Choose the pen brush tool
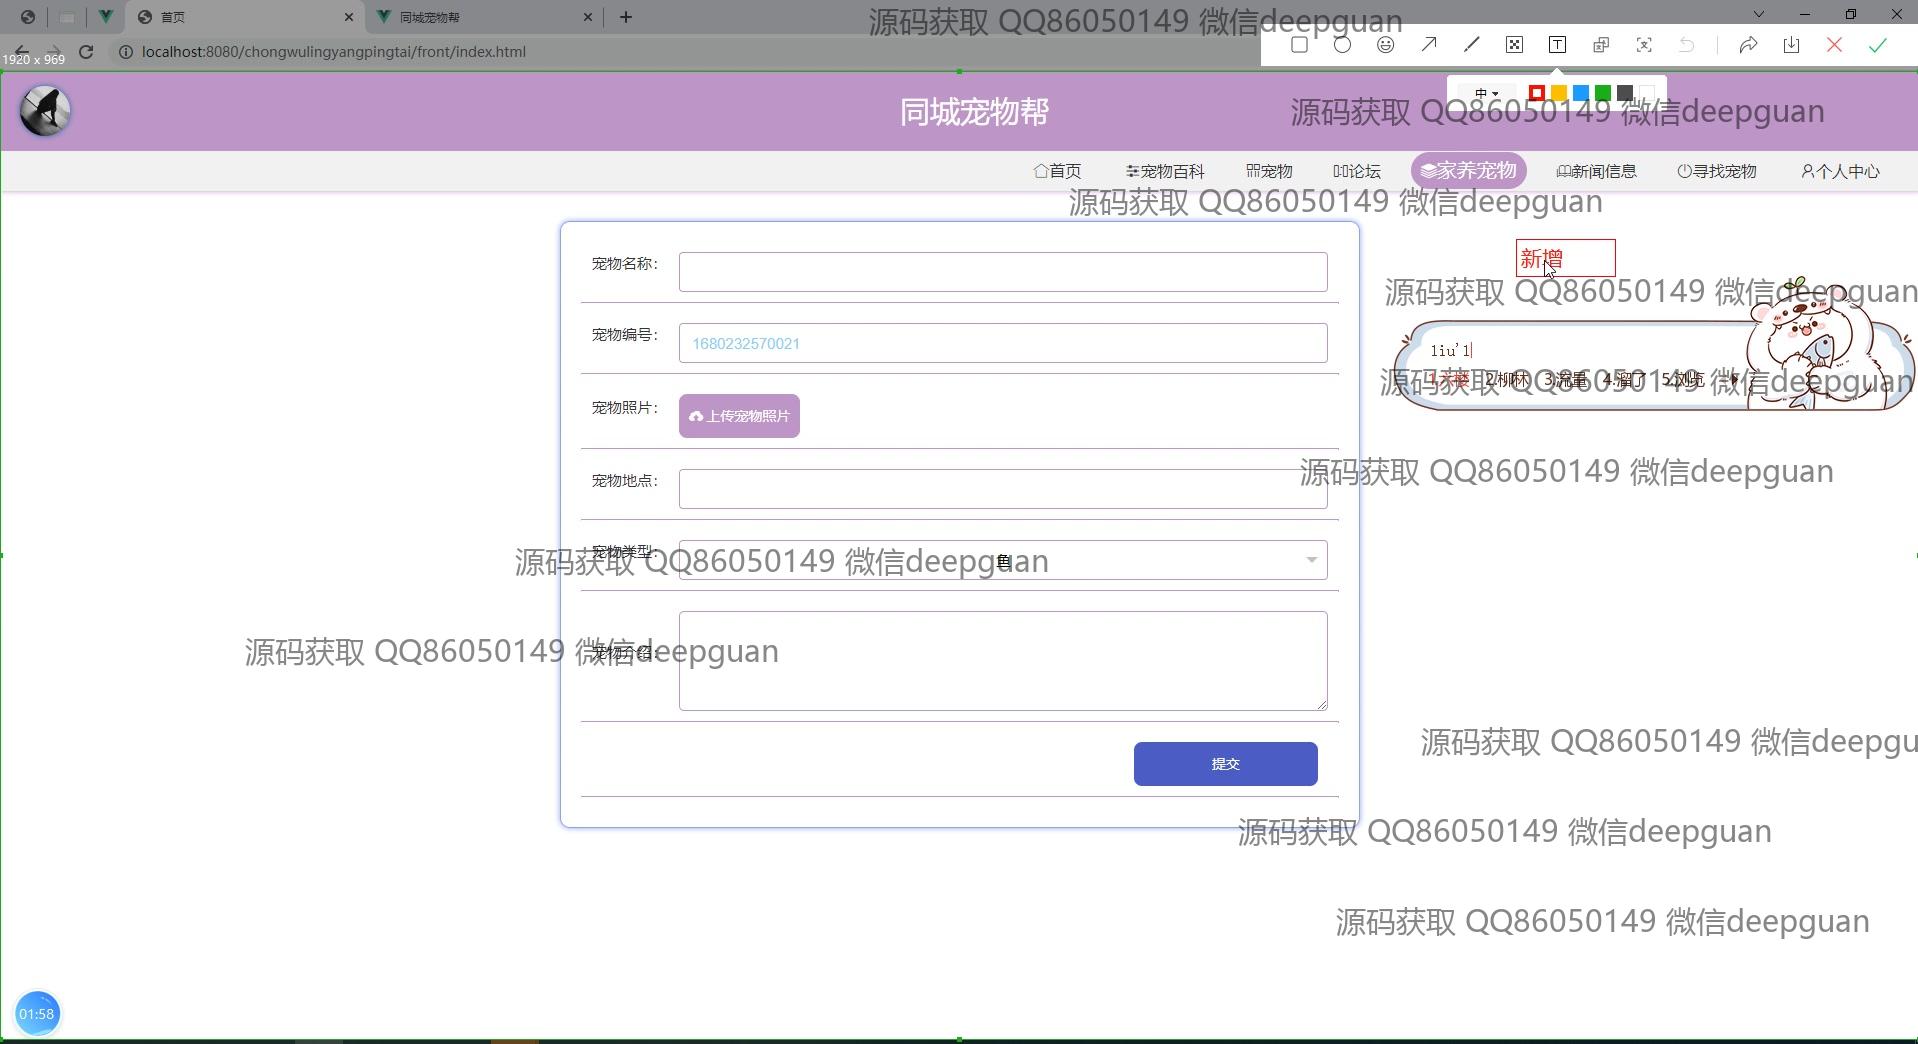This screenshot has width=1918, height=1044. coord(1471,45)
